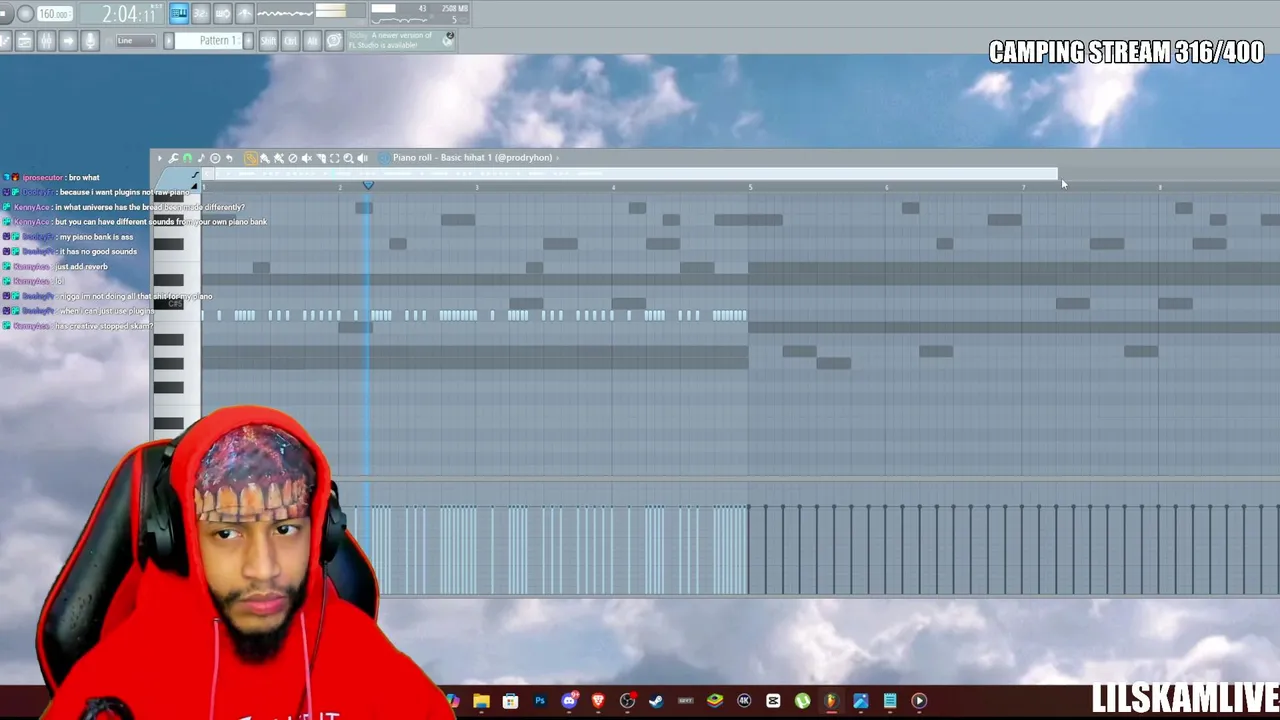Toggle typing keyboard to piano button
The height and width of the screenshot is (720, 1280).
pos(179,12)
